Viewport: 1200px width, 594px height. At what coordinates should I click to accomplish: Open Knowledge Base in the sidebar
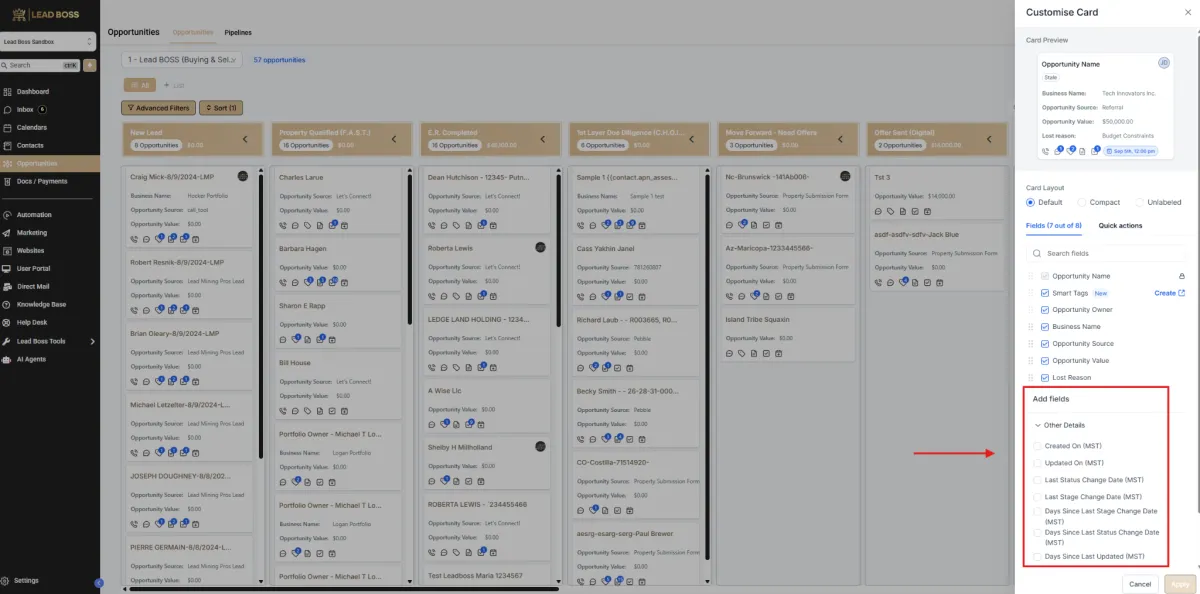pyautogui.click(x=41, y=304)
